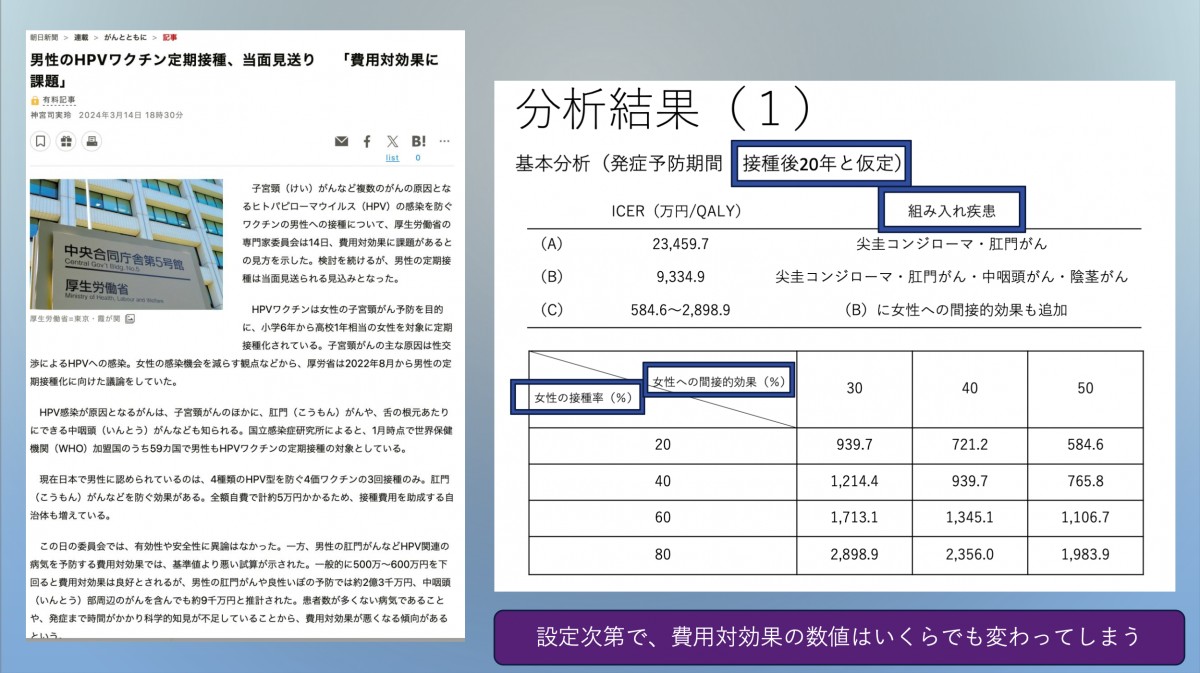Print the article using the printer icon
This screenshot has width=1200, height=673.
(x=93, y=141)
